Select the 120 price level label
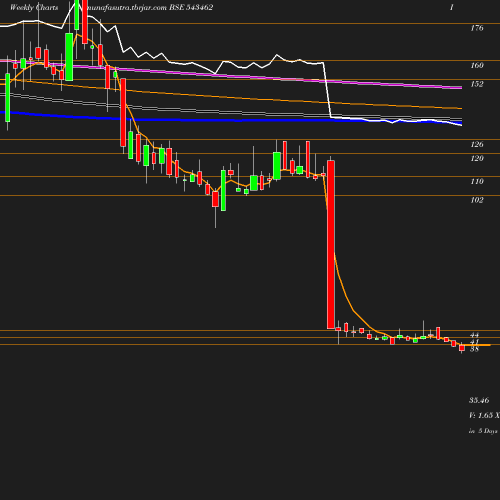Screen dimensions: 500x500 pyautogui.click(x=477, y=158)
